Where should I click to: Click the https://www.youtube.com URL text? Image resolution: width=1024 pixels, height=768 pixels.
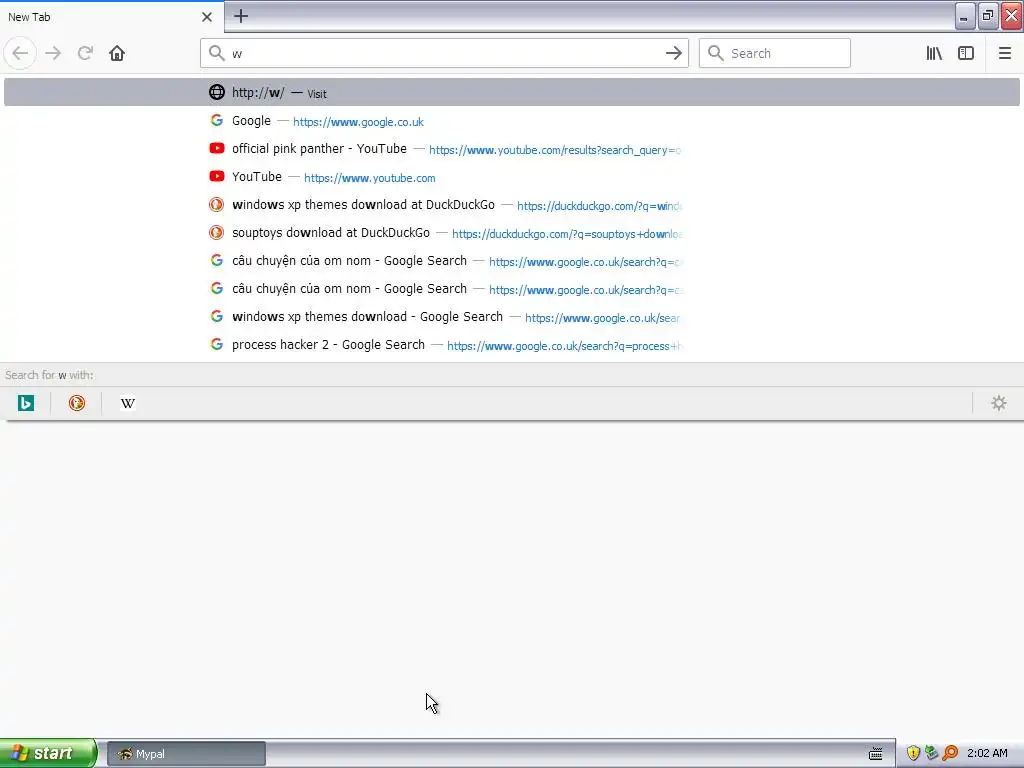370,178
